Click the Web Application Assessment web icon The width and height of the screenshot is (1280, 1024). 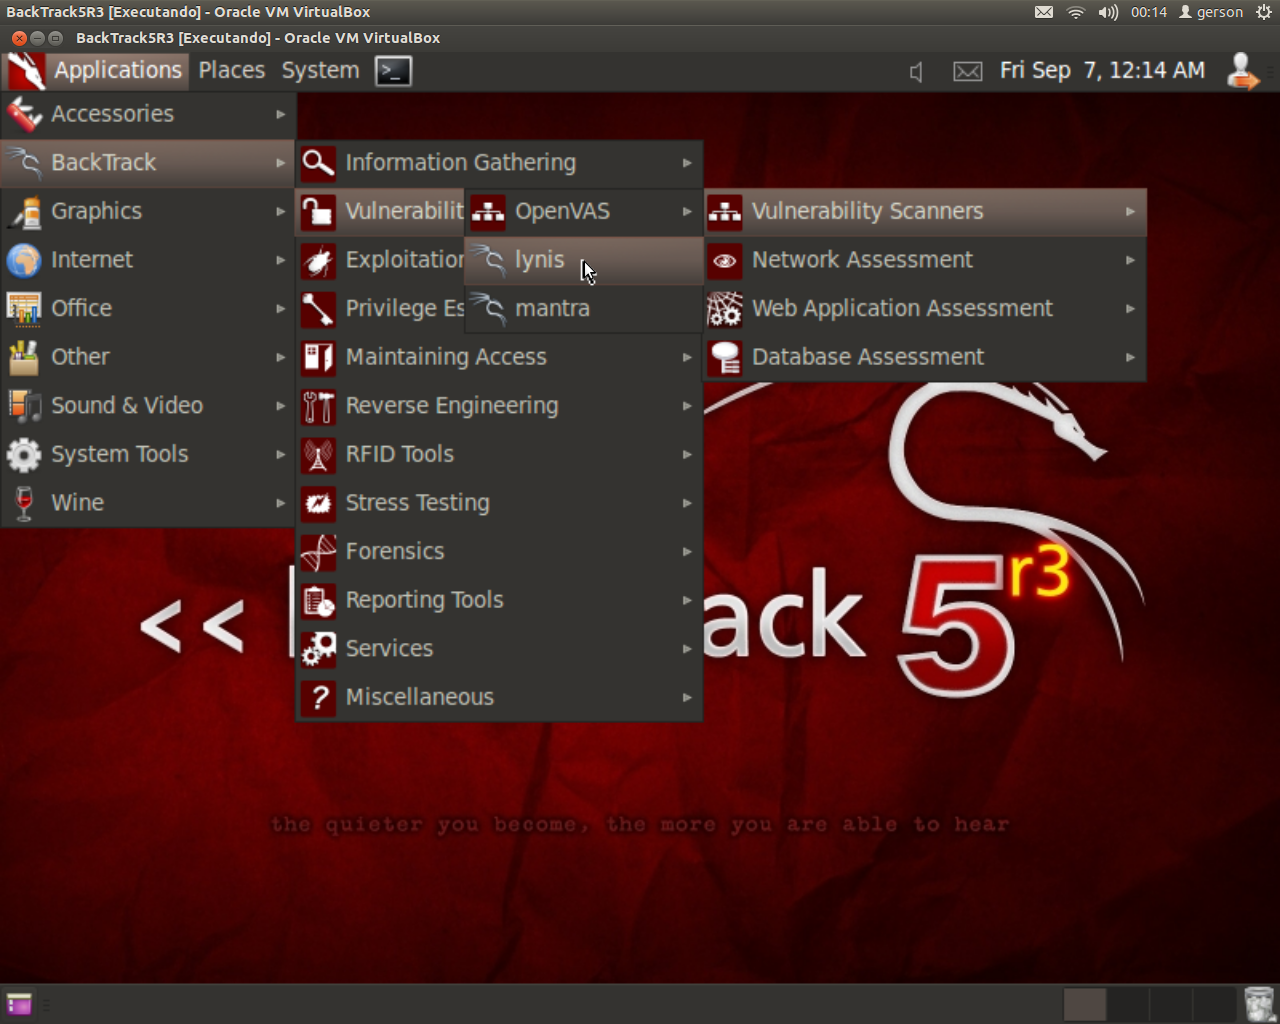click(725, 308)
